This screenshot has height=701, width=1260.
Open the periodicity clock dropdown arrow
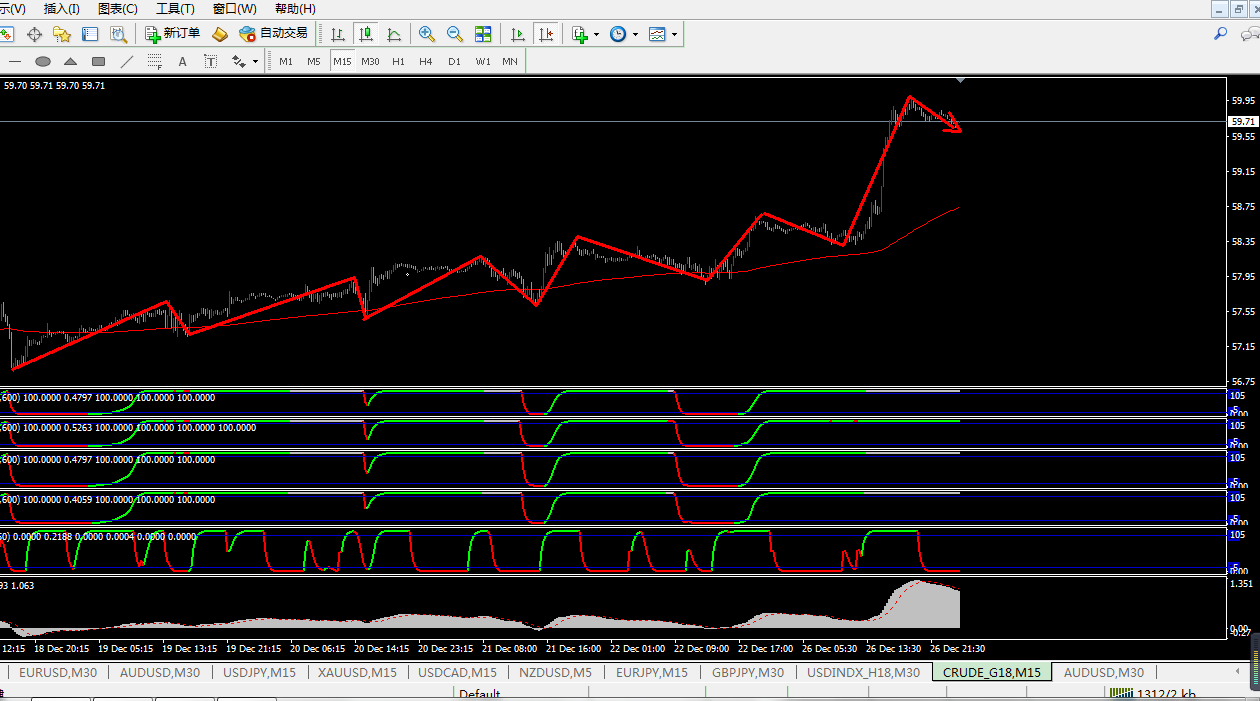635,34
